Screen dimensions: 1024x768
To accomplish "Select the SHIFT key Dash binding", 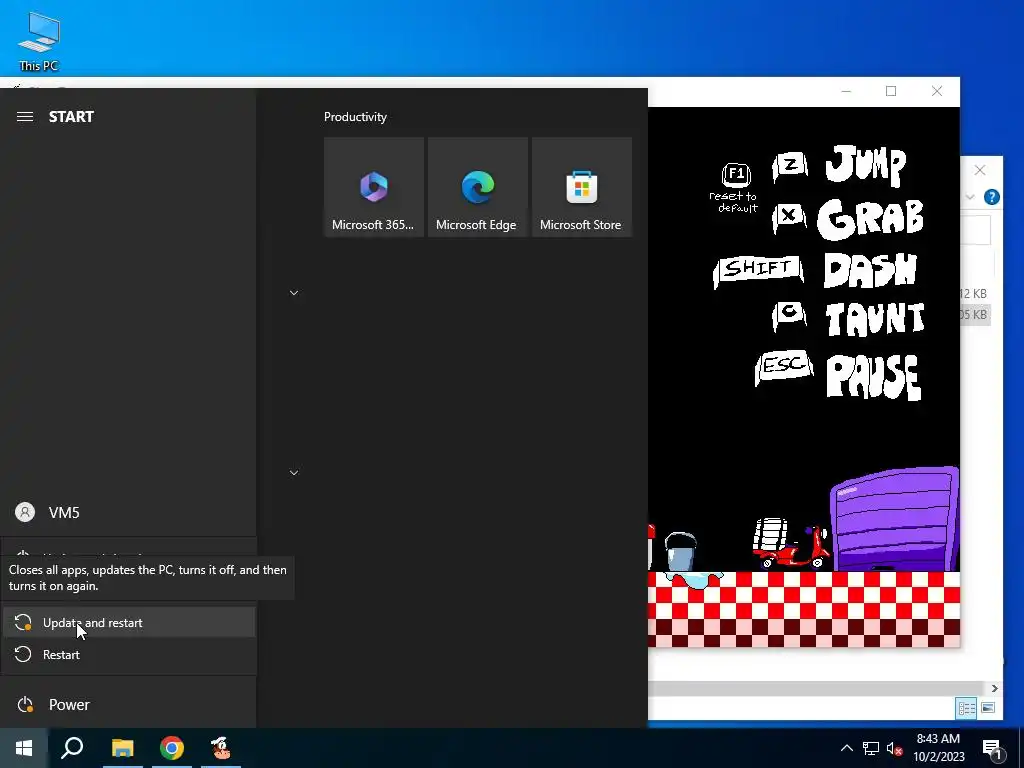I will pyautogui.click(x=758, y=270).
